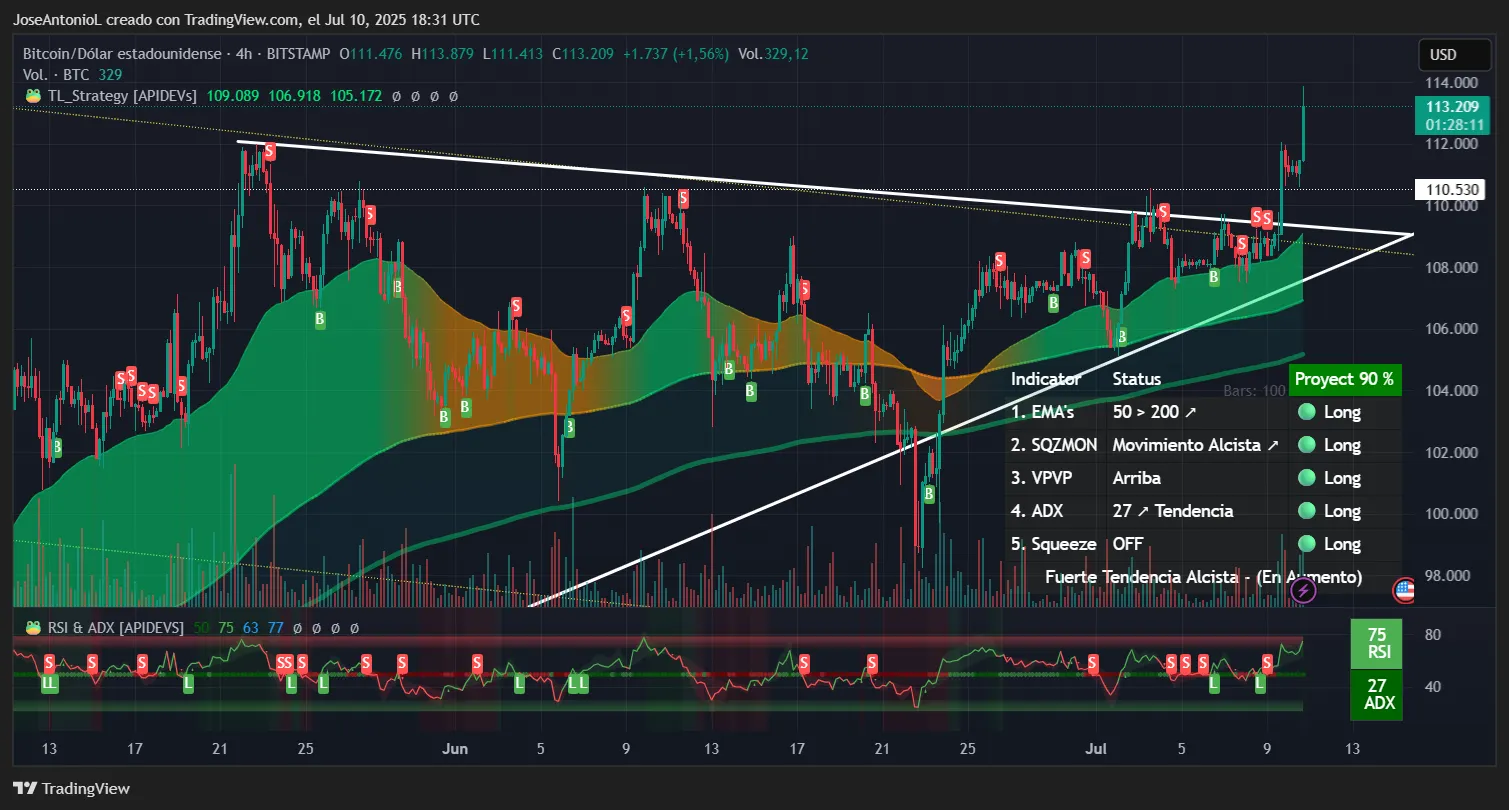Click the 104.000 price axis label
1509x810 pixels.
[x=1450, y=390]
